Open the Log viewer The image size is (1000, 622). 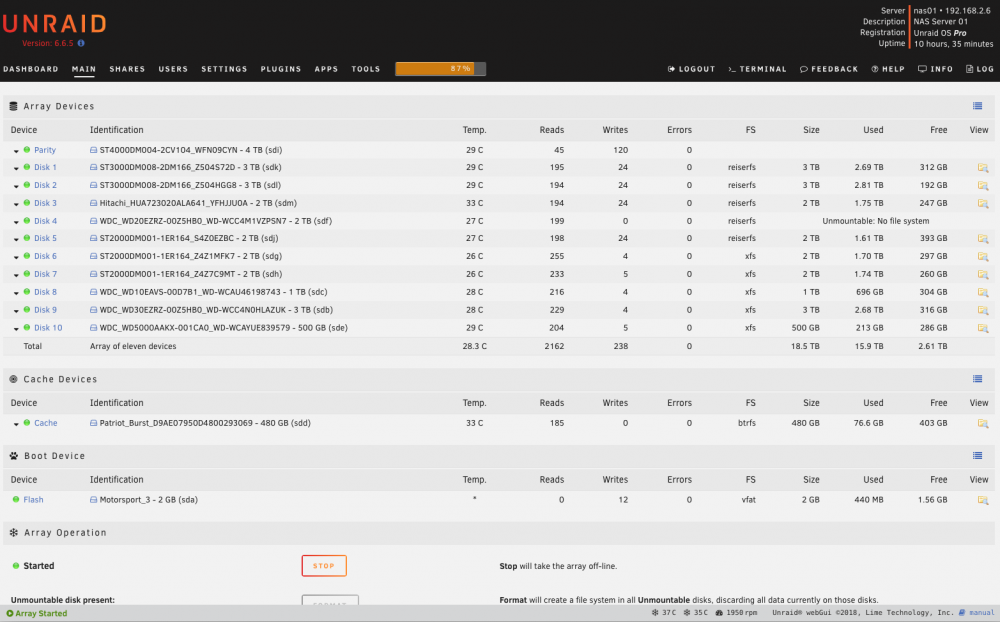(980, 69)
